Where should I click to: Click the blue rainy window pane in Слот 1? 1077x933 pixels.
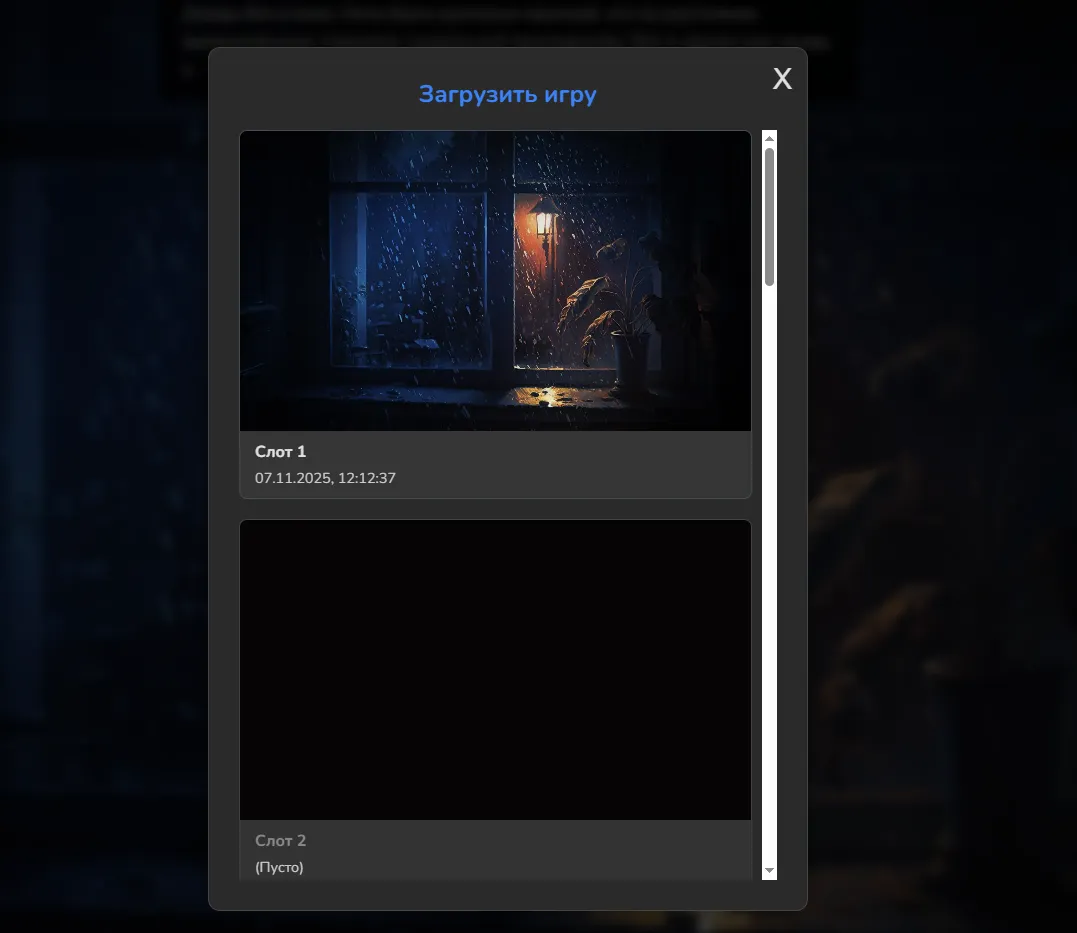point(410,270)
